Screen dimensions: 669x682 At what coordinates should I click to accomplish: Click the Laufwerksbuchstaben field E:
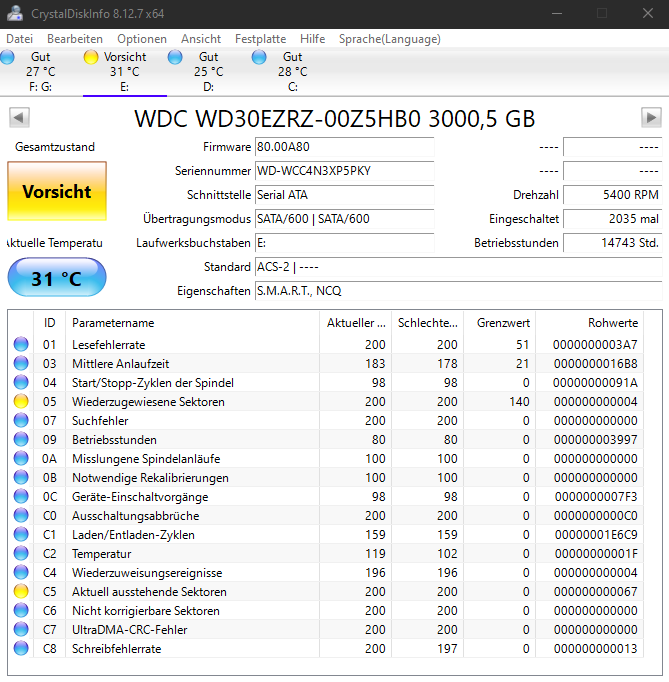[x=345, y=243]
